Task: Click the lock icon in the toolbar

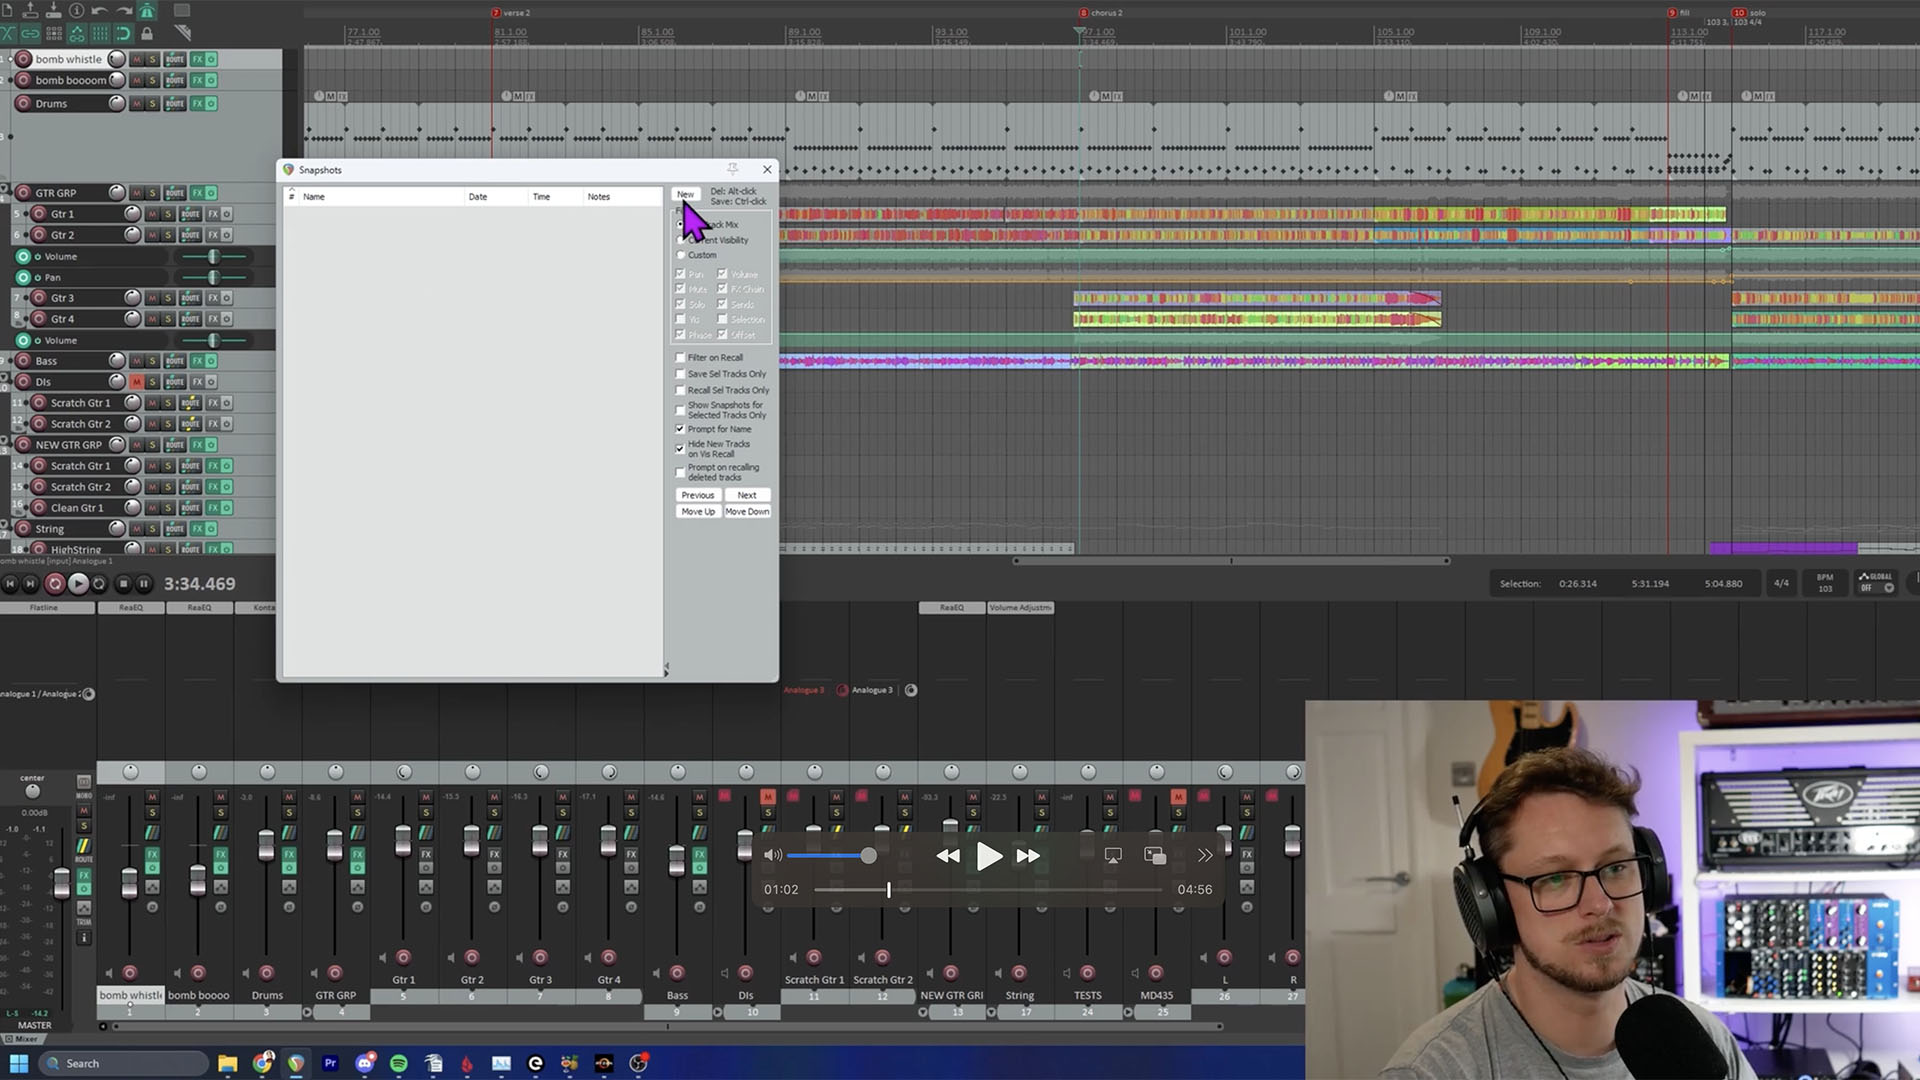Action: pos(147,33)
